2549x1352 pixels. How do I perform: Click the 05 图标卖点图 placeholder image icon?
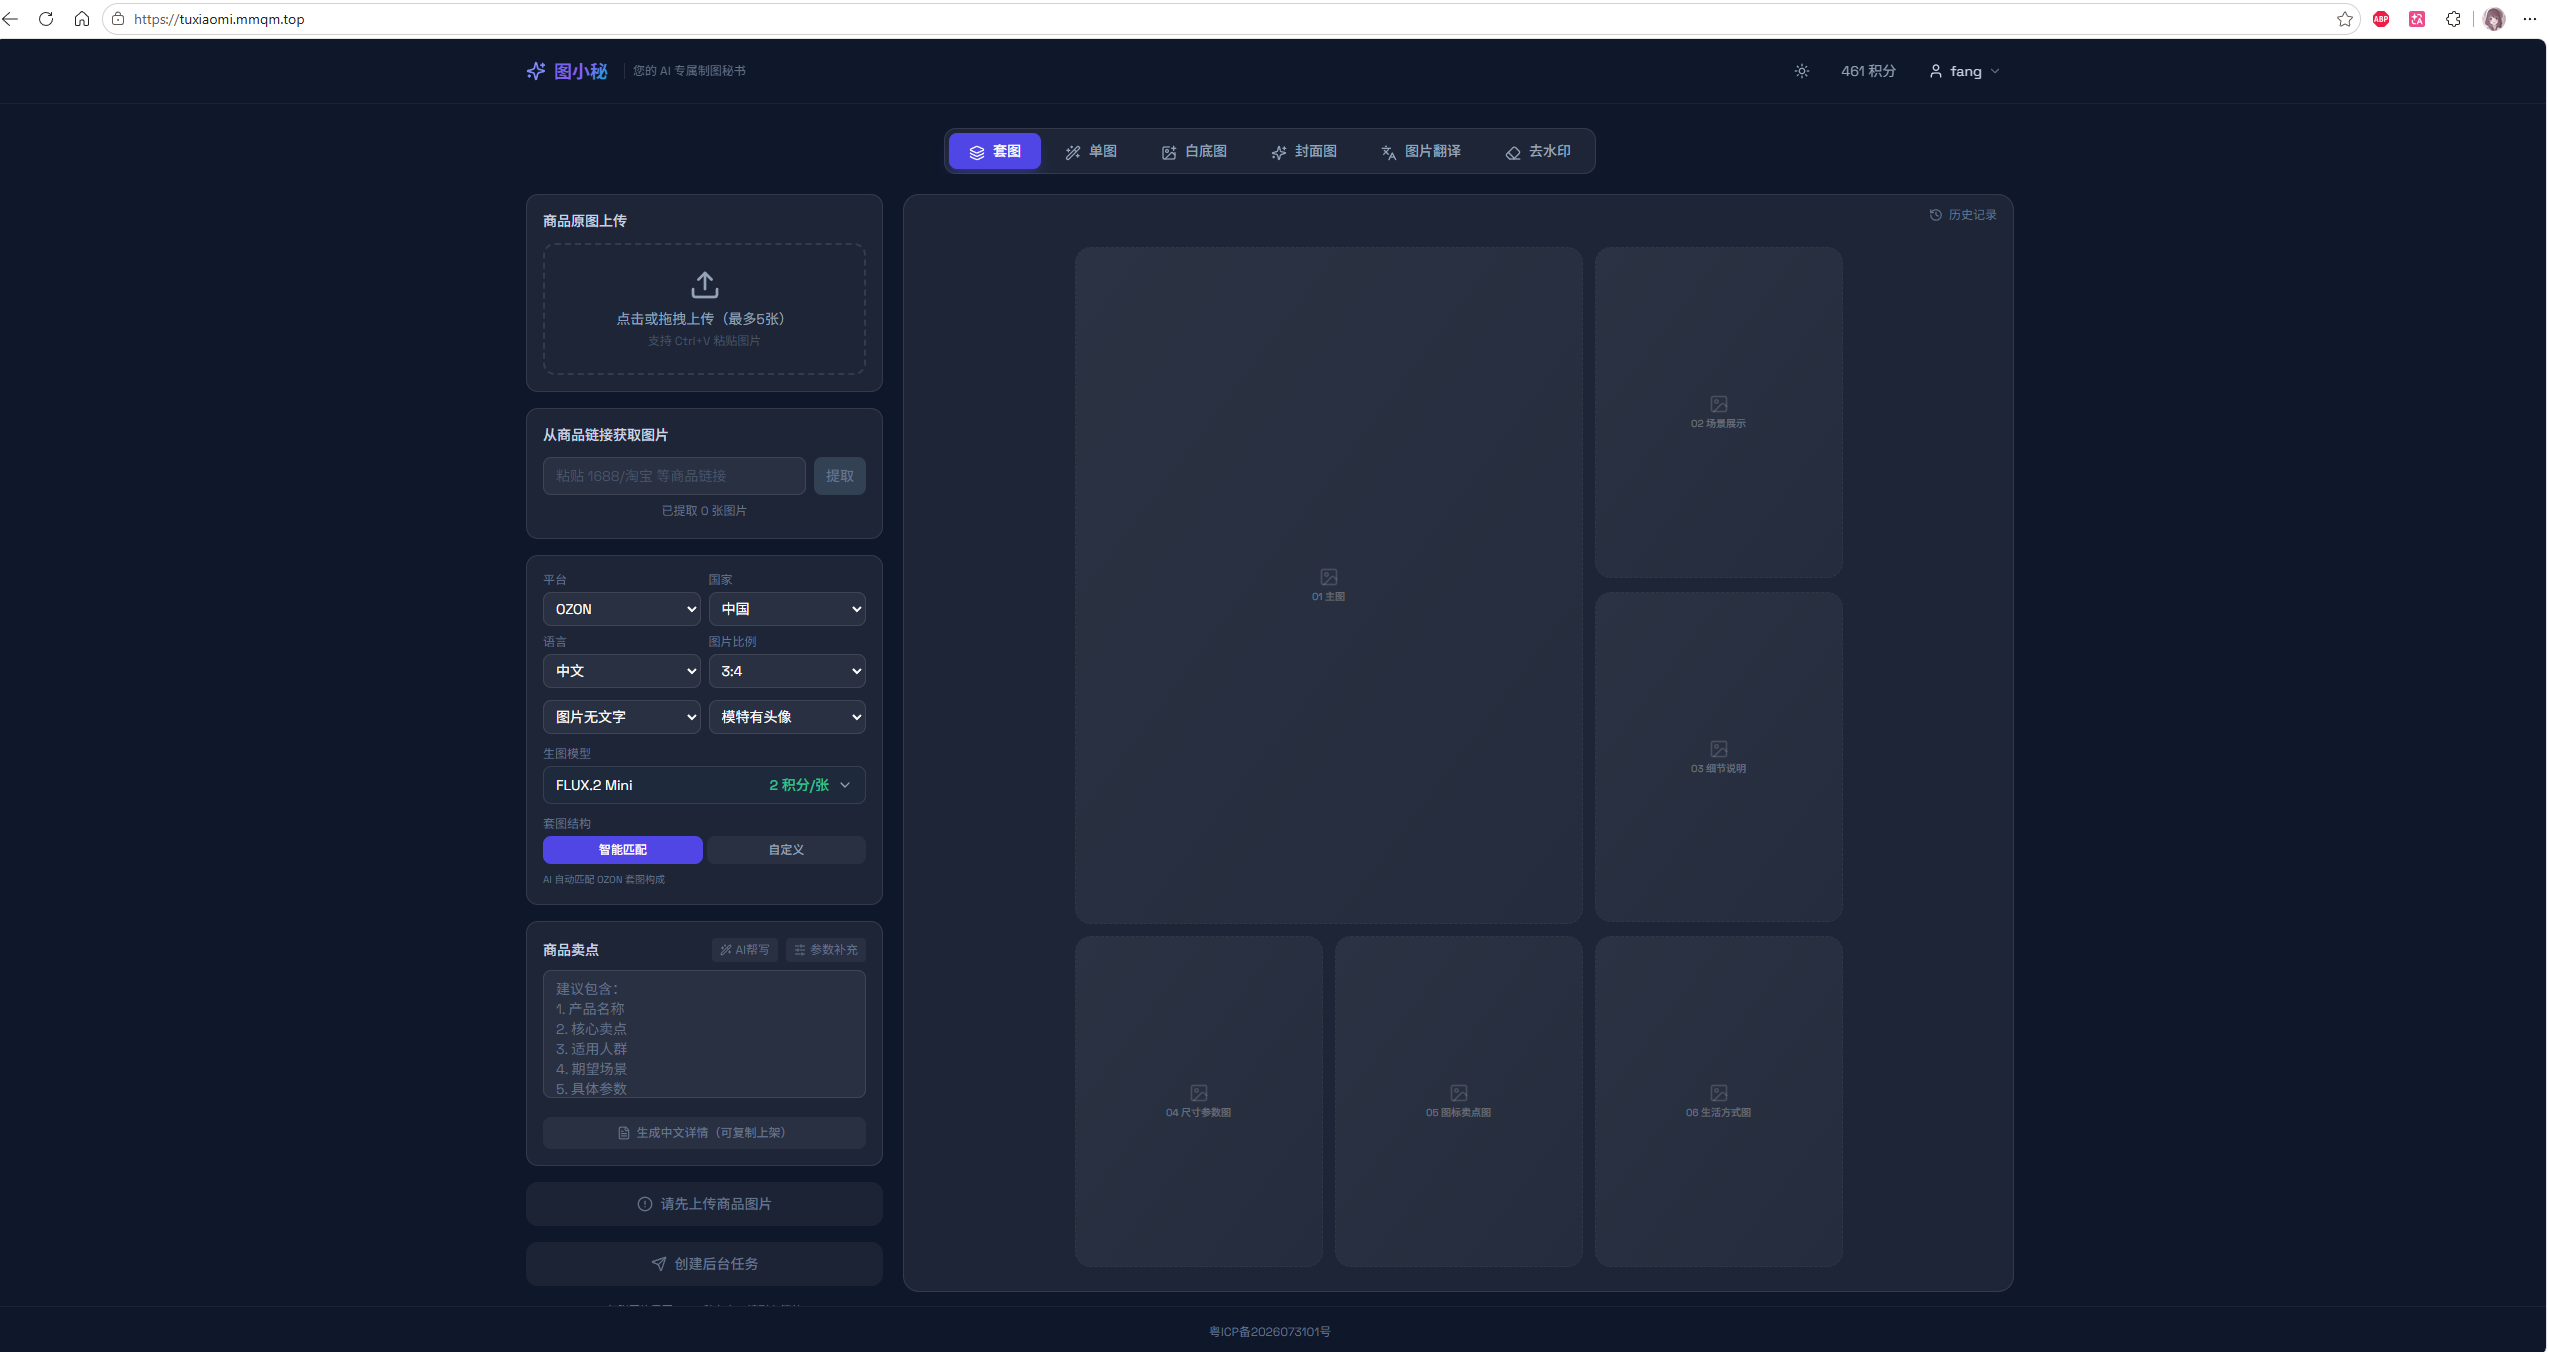(1458, 1093)
